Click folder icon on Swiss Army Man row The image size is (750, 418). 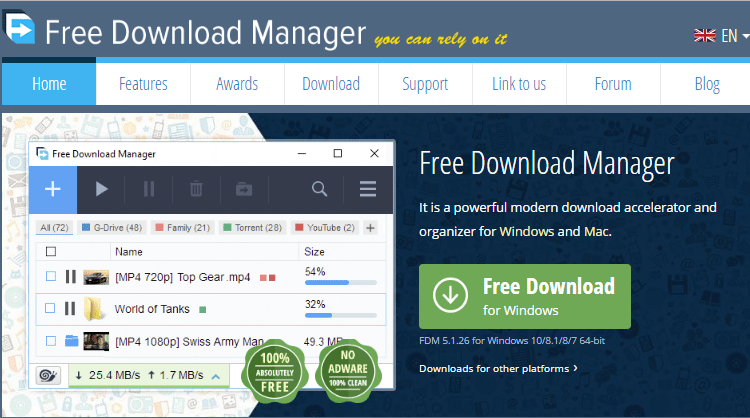click(71, 341)
